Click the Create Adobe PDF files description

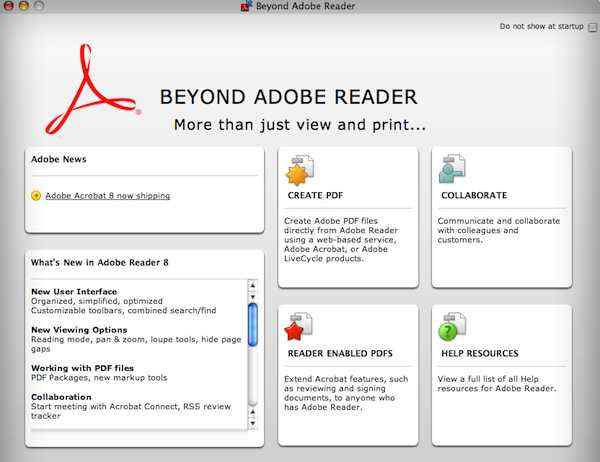[x=341, y=240]
